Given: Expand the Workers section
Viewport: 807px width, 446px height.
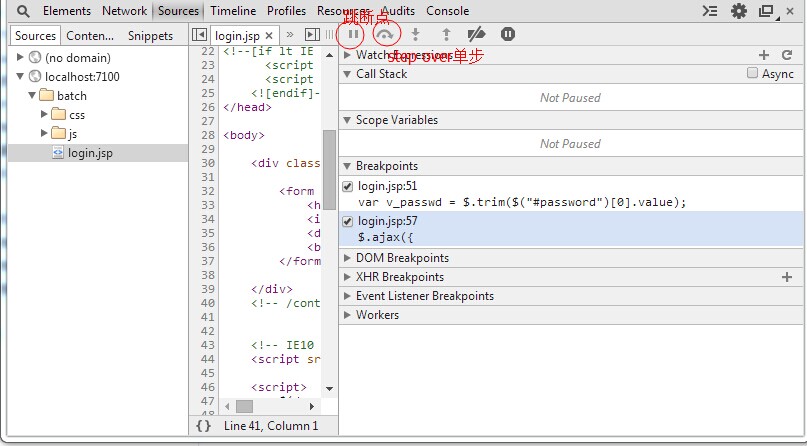Looking at the screenshot, I should [x=347, y=315].
